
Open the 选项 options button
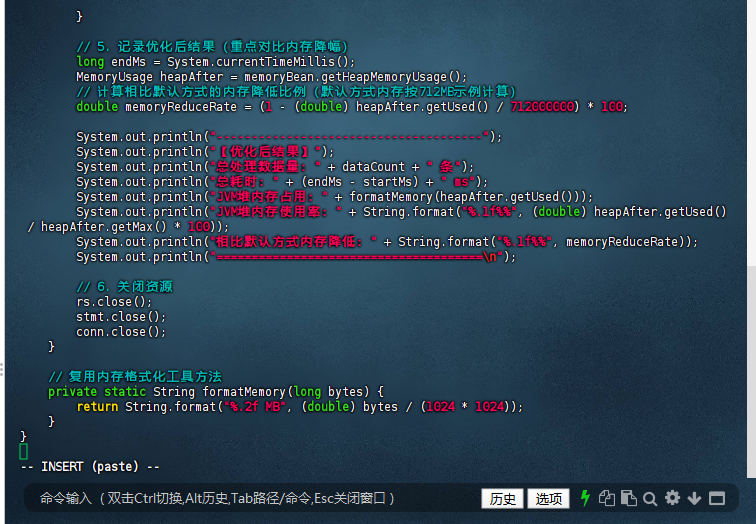(548, 498)
